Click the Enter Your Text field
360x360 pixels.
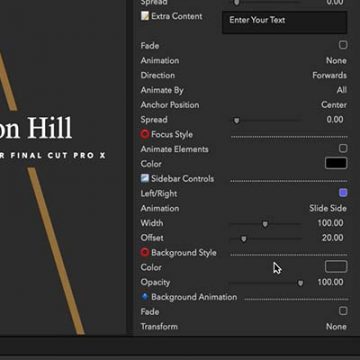(285, 22)
